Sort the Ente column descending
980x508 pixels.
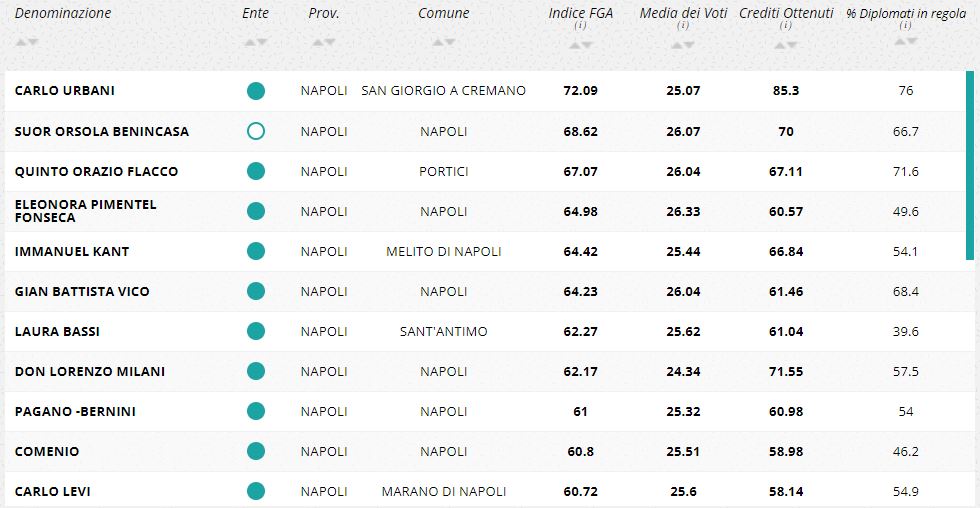coord(263,42)
